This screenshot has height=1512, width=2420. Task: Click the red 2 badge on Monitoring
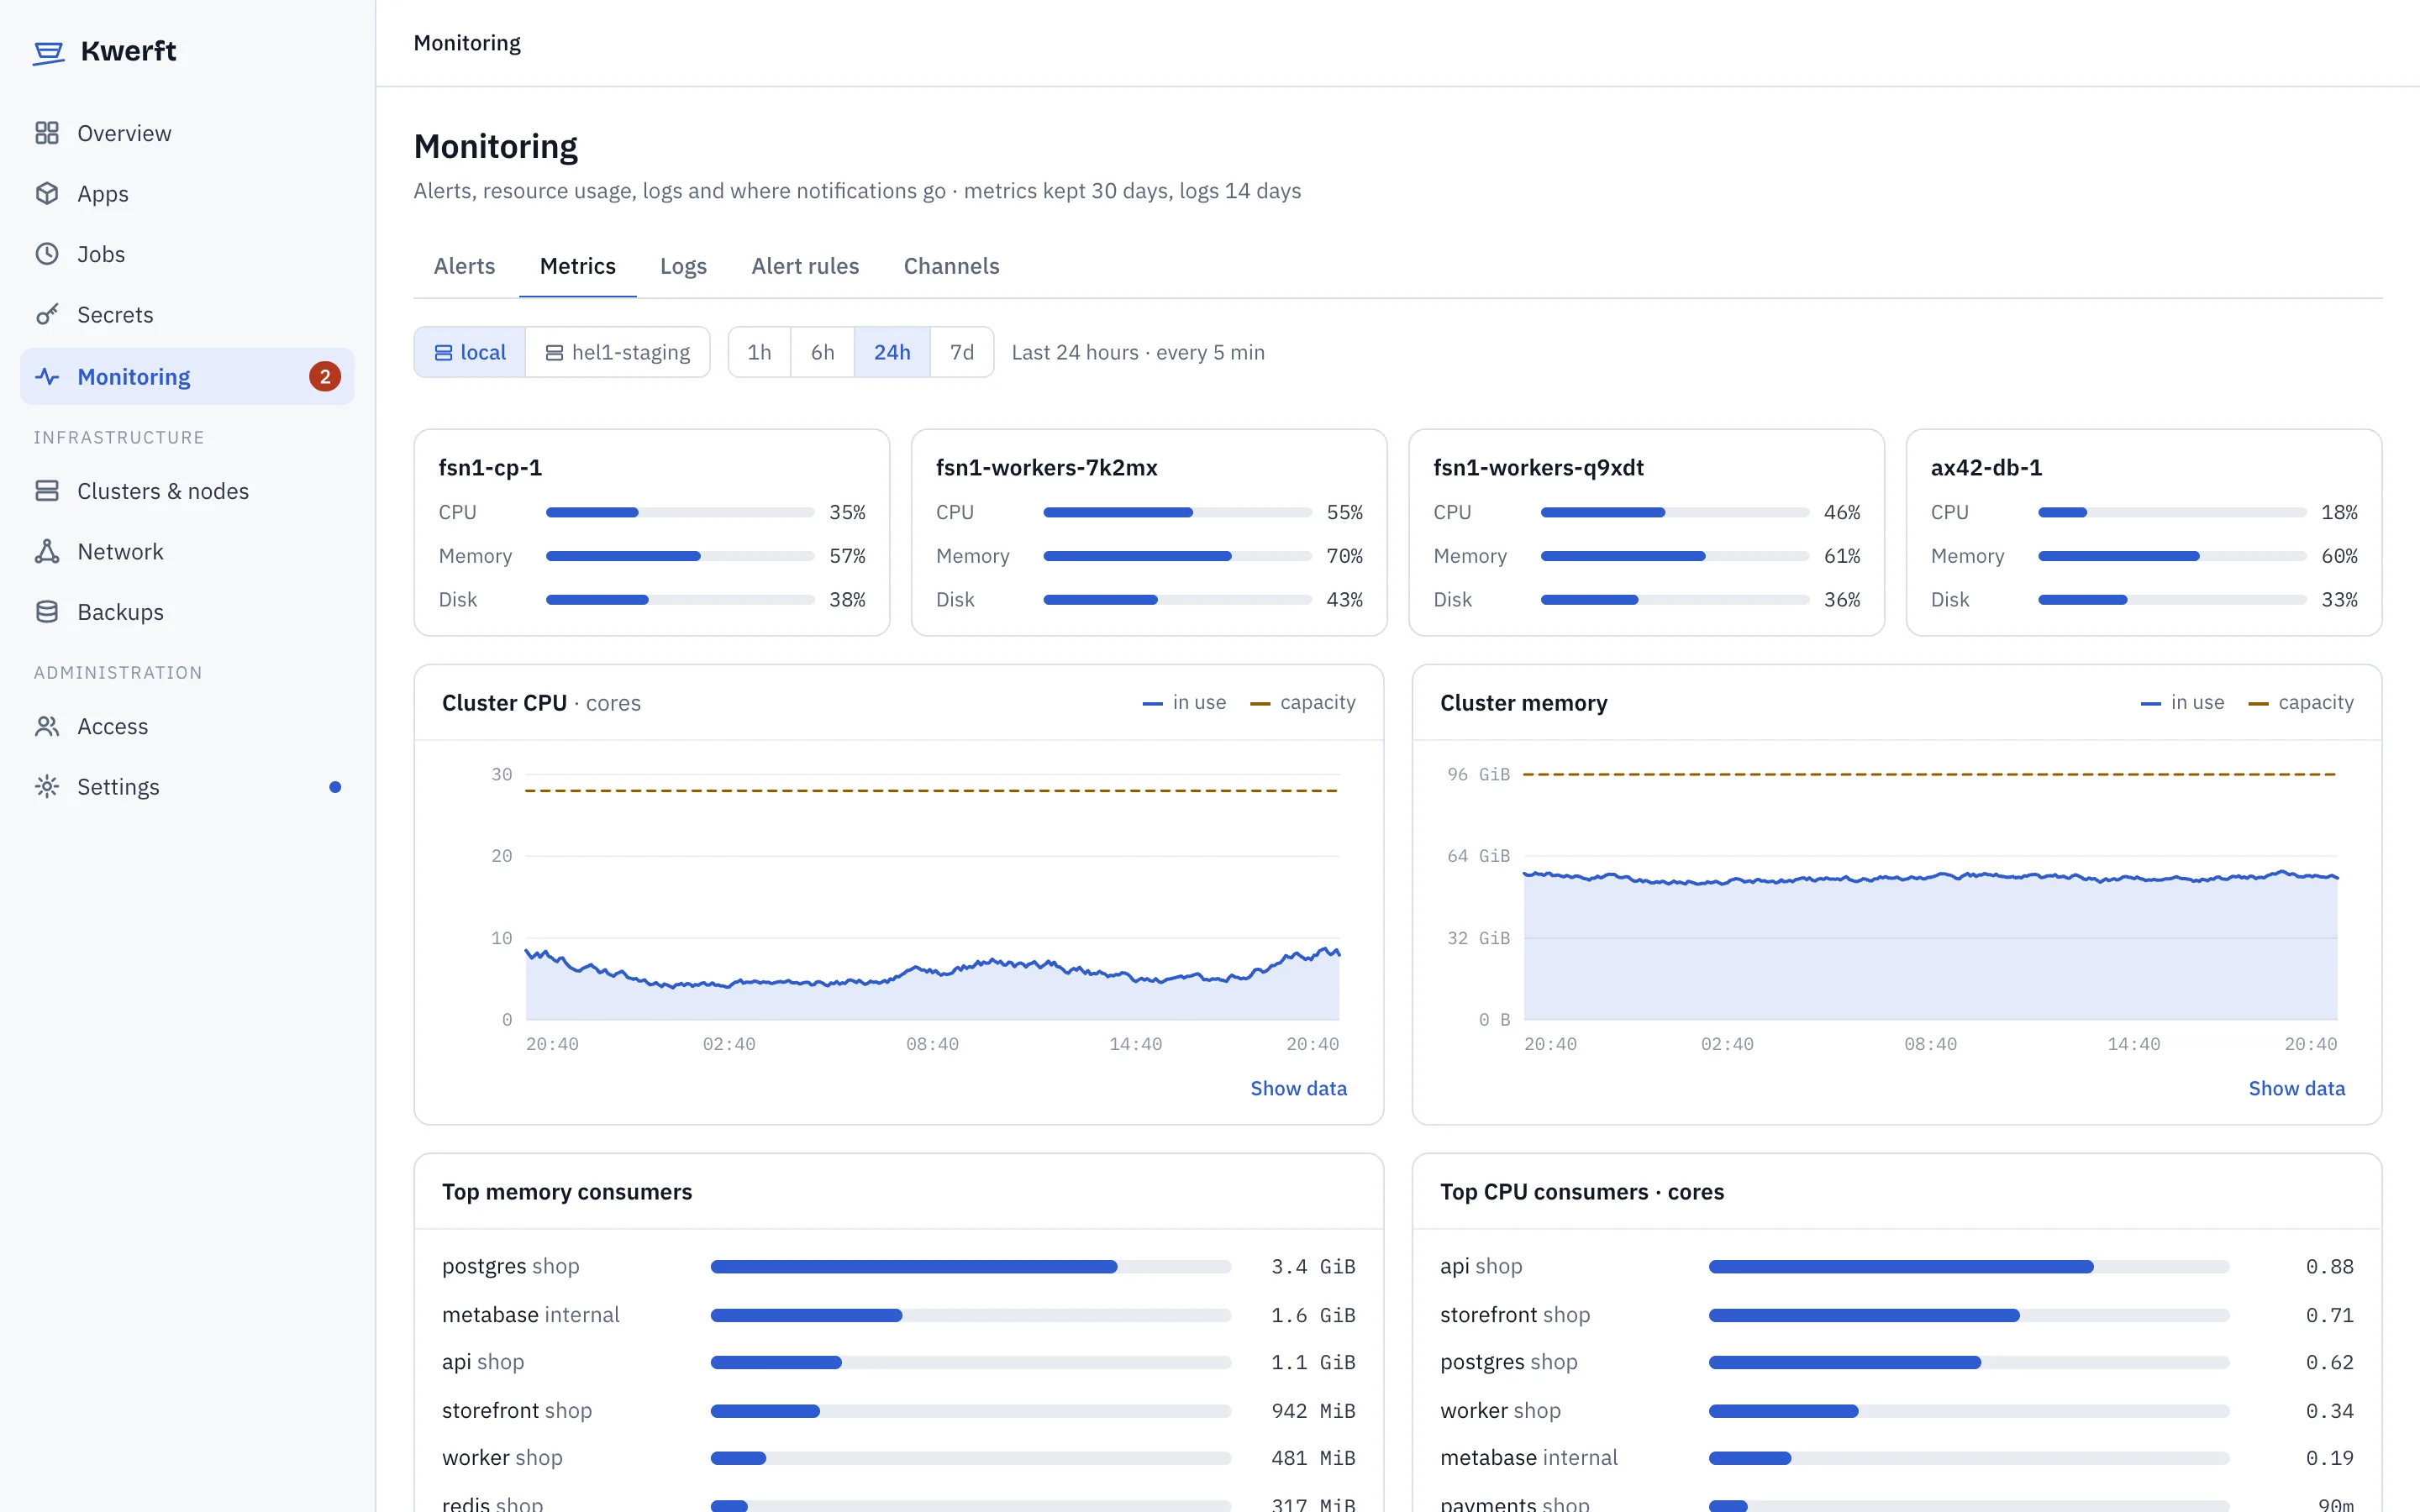pyautogui.click(x=325, y=377)
